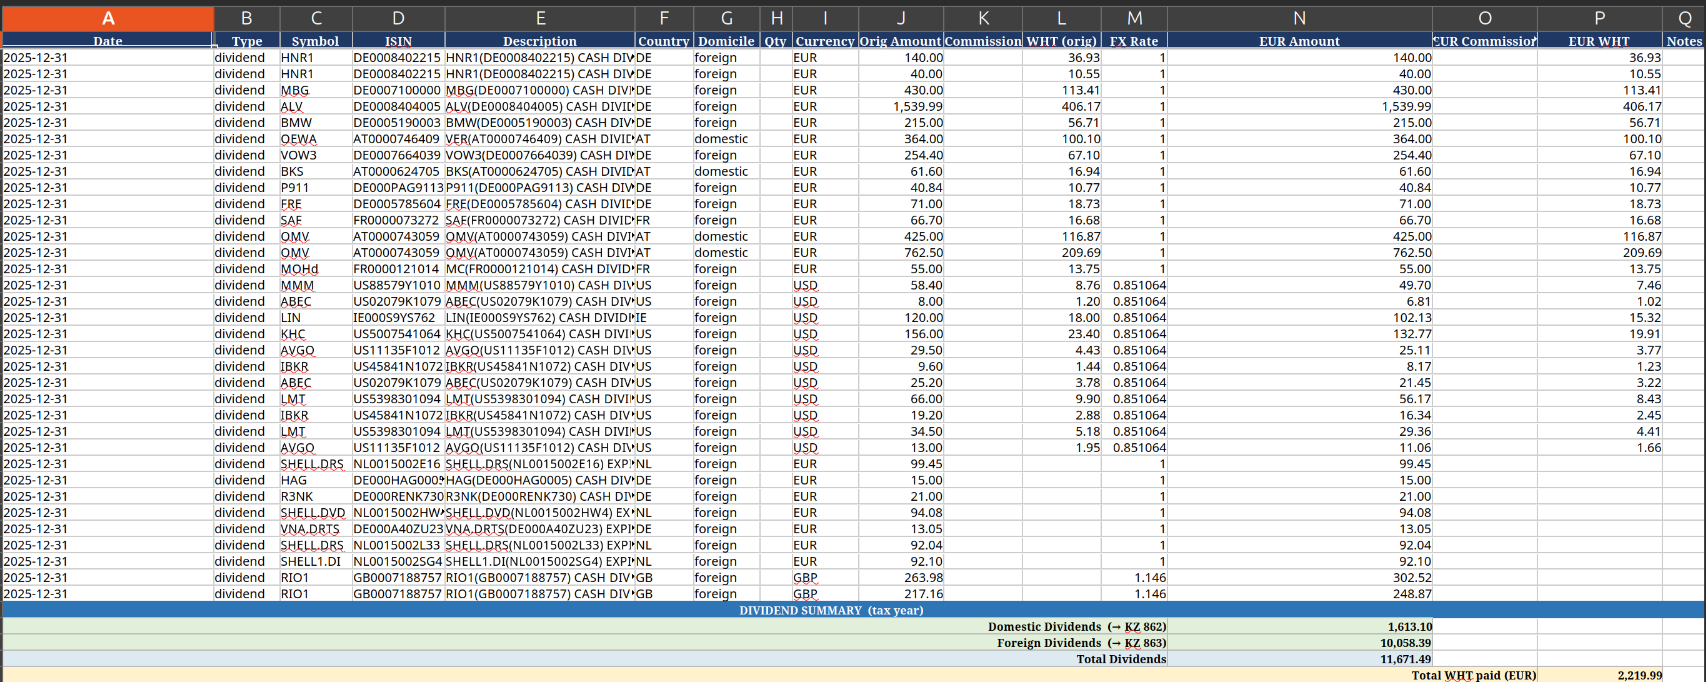Select ISIN cell US88579Y1010

pyautogui.click(x=398, y=285)
